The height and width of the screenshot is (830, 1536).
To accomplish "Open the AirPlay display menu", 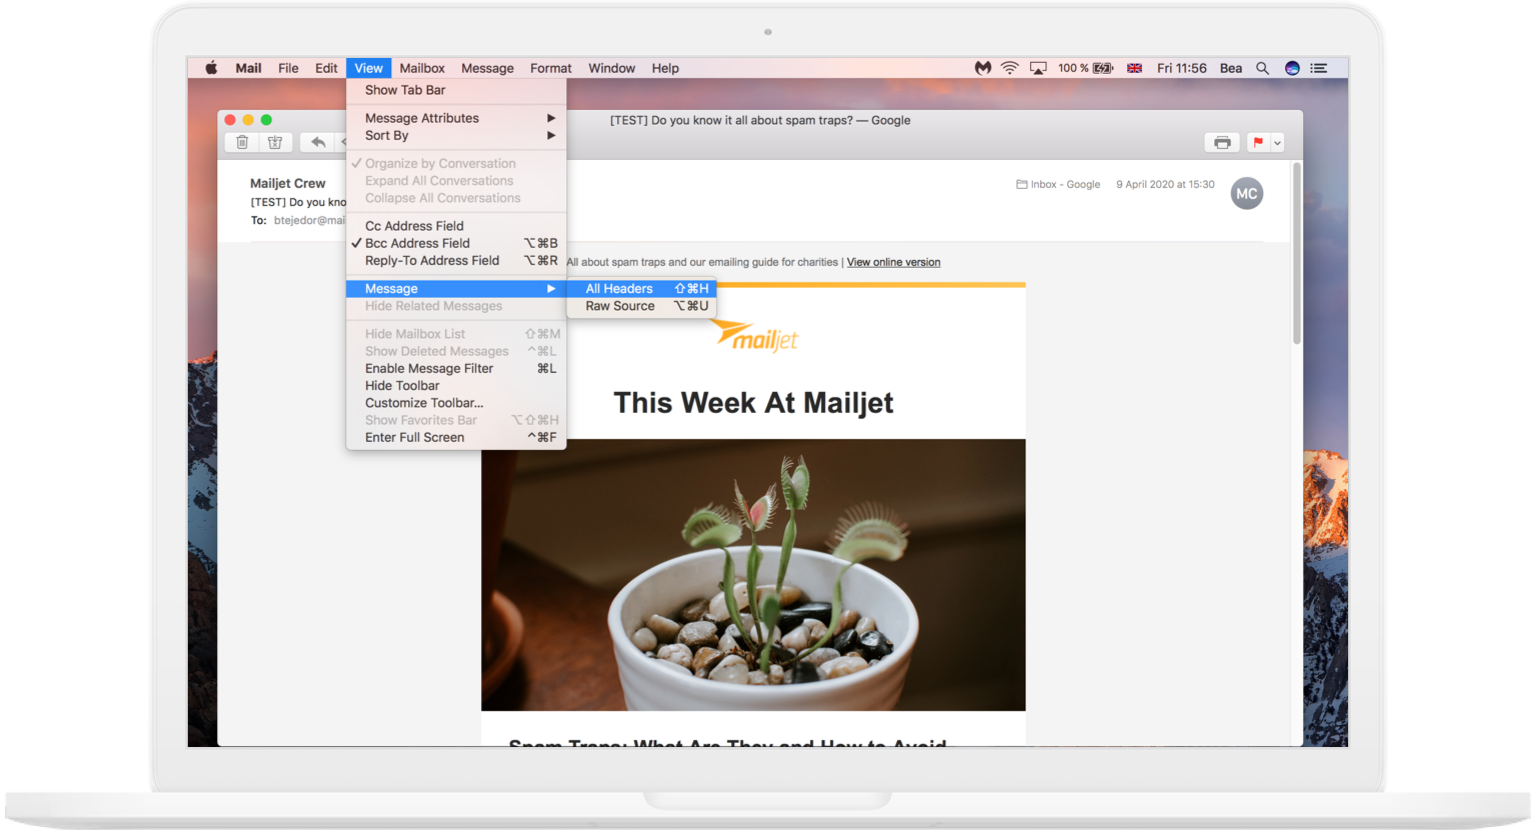I will tap(1039, 68).
